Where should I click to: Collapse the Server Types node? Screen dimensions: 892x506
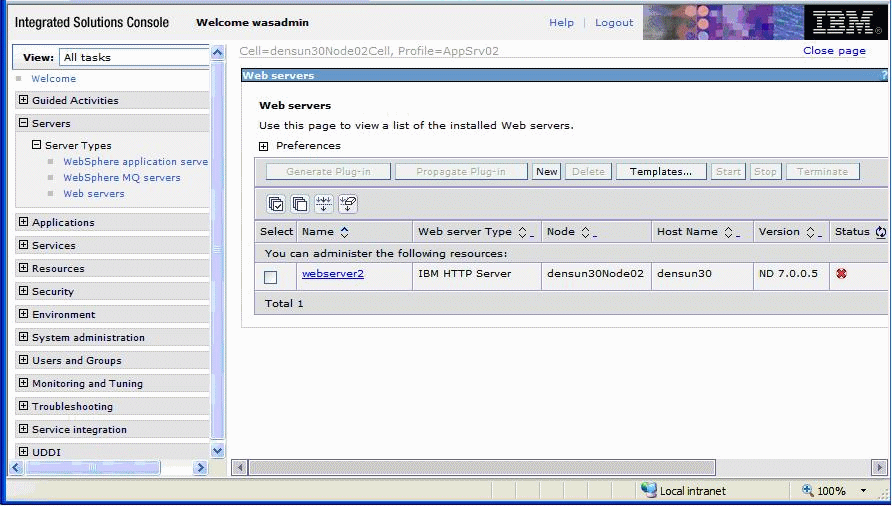[x=36, y=145]
